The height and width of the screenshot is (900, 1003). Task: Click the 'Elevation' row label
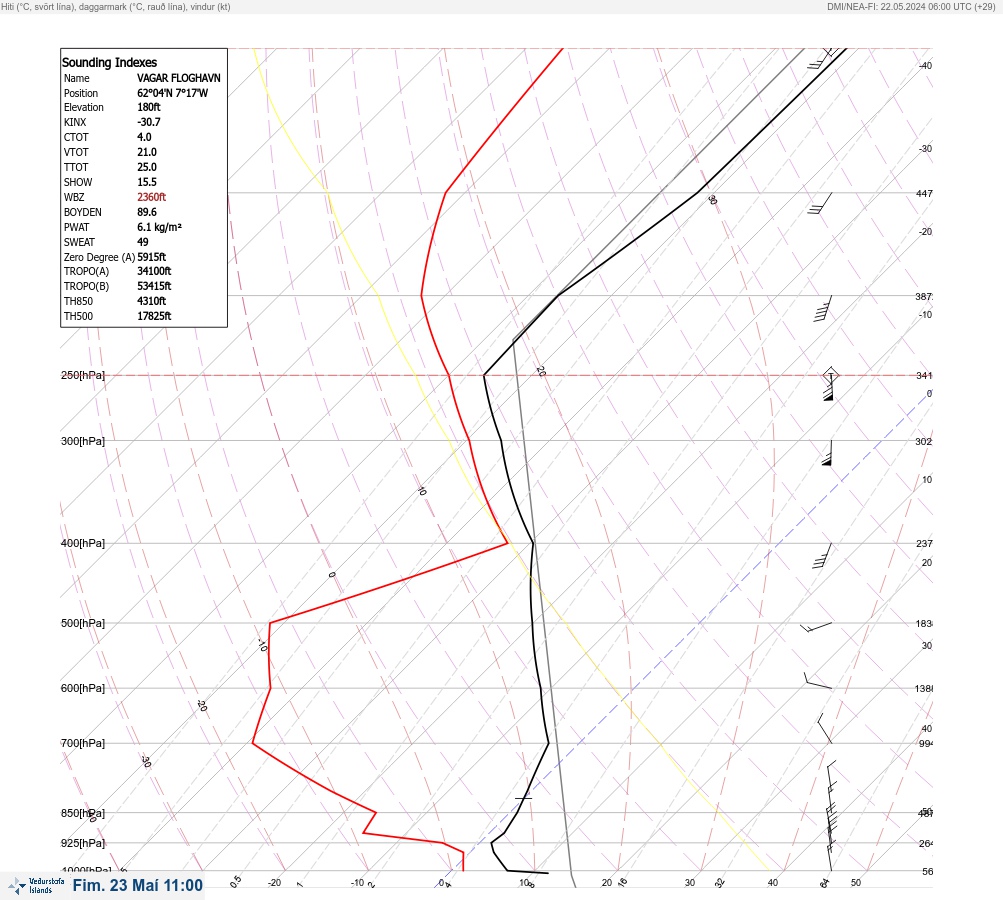[x=83, y=107]
